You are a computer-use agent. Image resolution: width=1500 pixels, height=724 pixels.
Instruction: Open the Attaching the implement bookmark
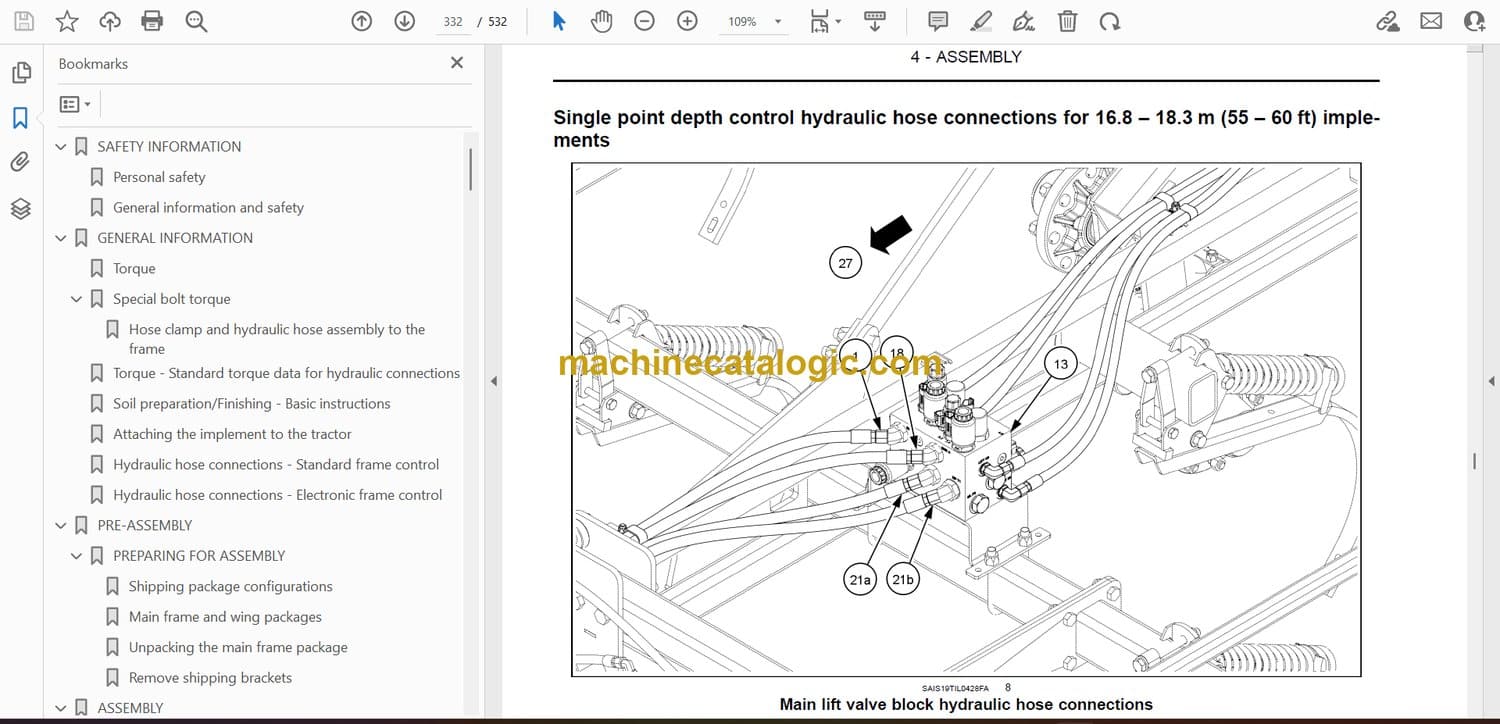pyautogui.click(x=232, y=434)
